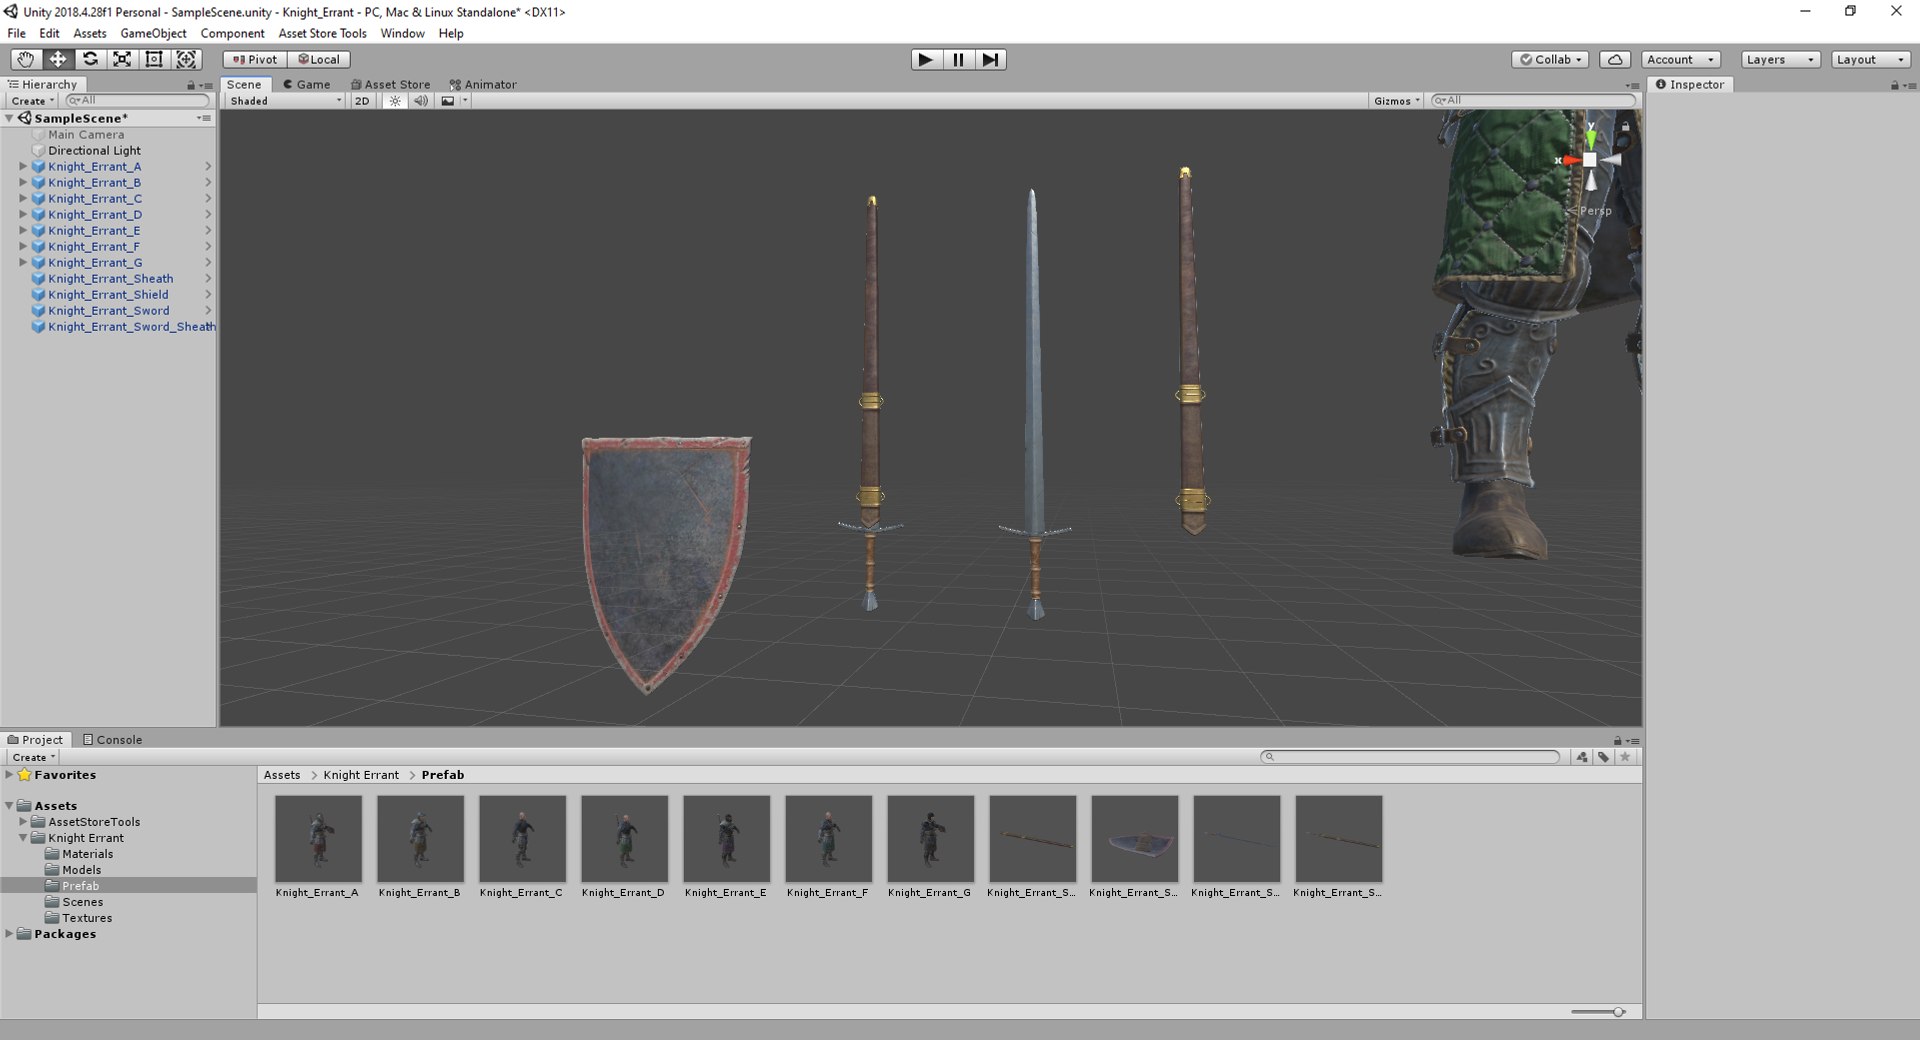Click the Play button
This screenshot has width=1920, height=1040.
coord(926,59)
